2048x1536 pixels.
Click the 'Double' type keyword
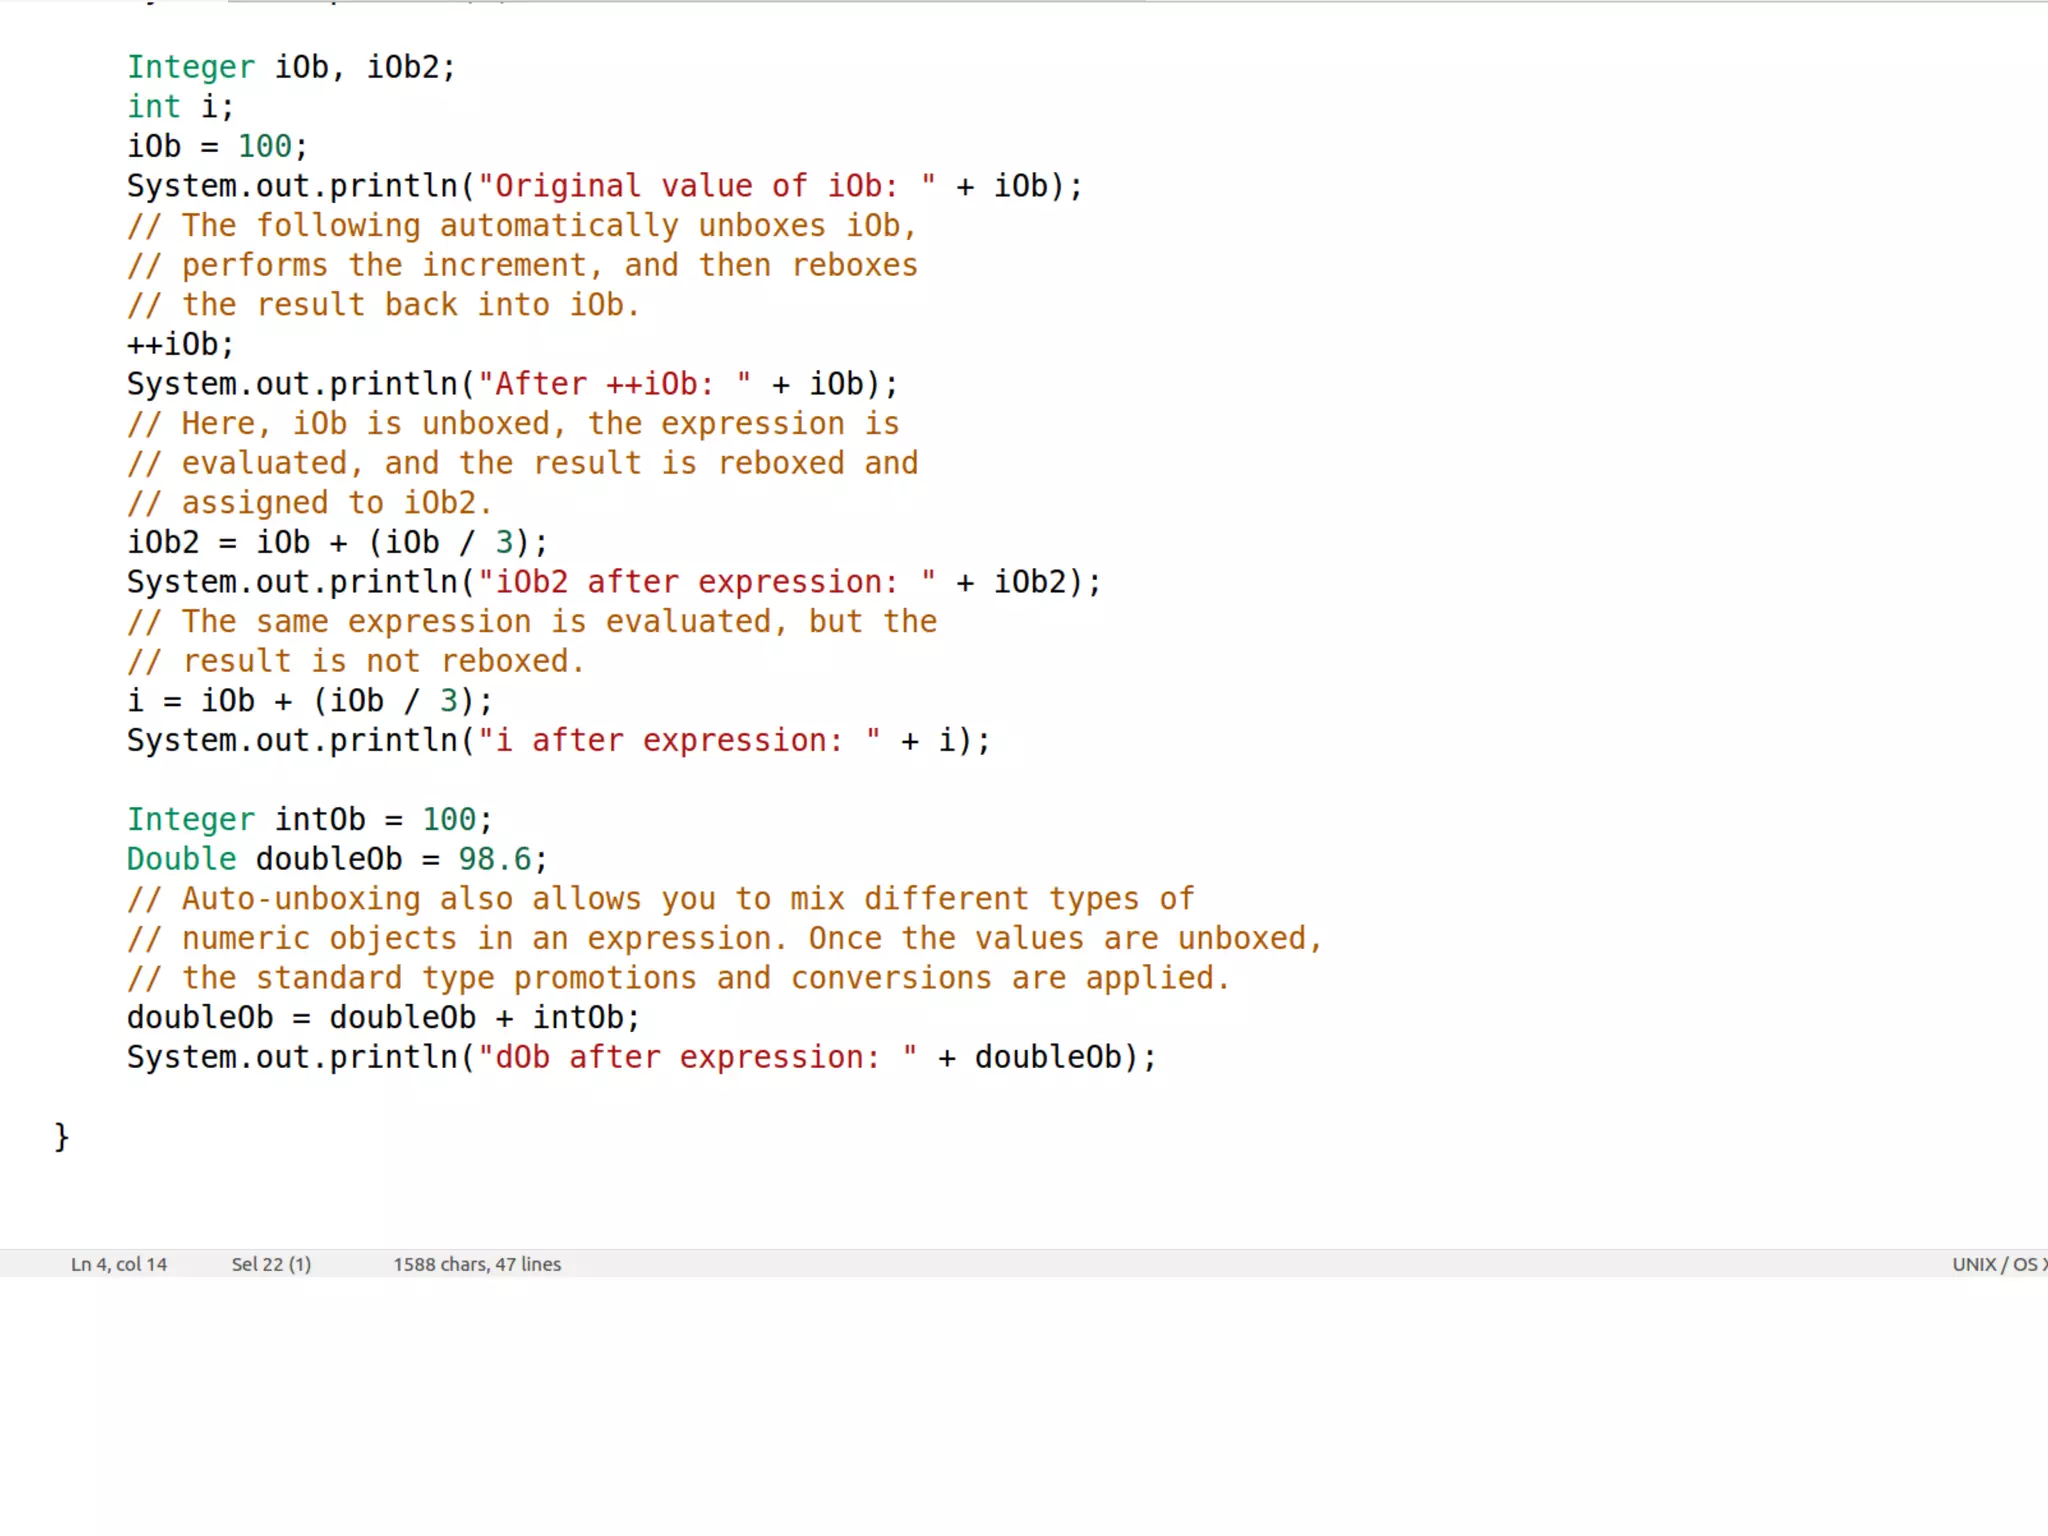(181, 859)
